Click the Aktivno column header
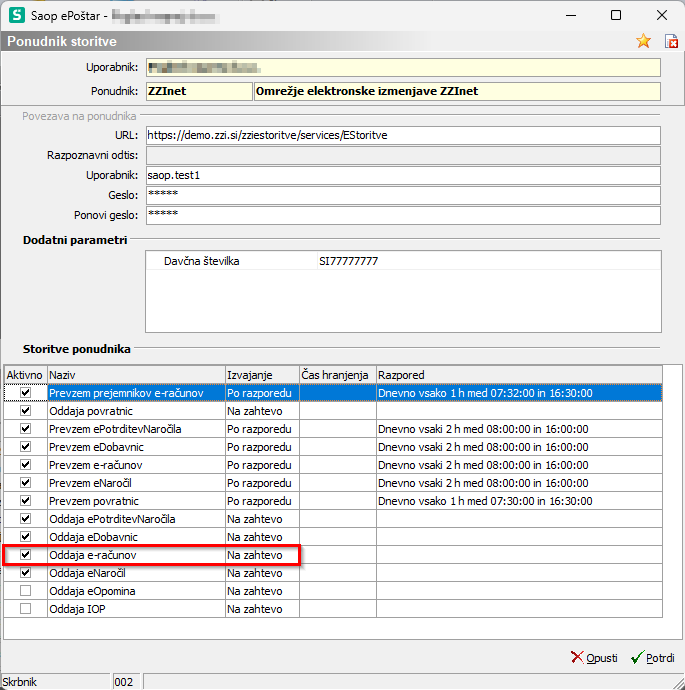The width and height of the screenshot is (685, 690). click(25, 375)
